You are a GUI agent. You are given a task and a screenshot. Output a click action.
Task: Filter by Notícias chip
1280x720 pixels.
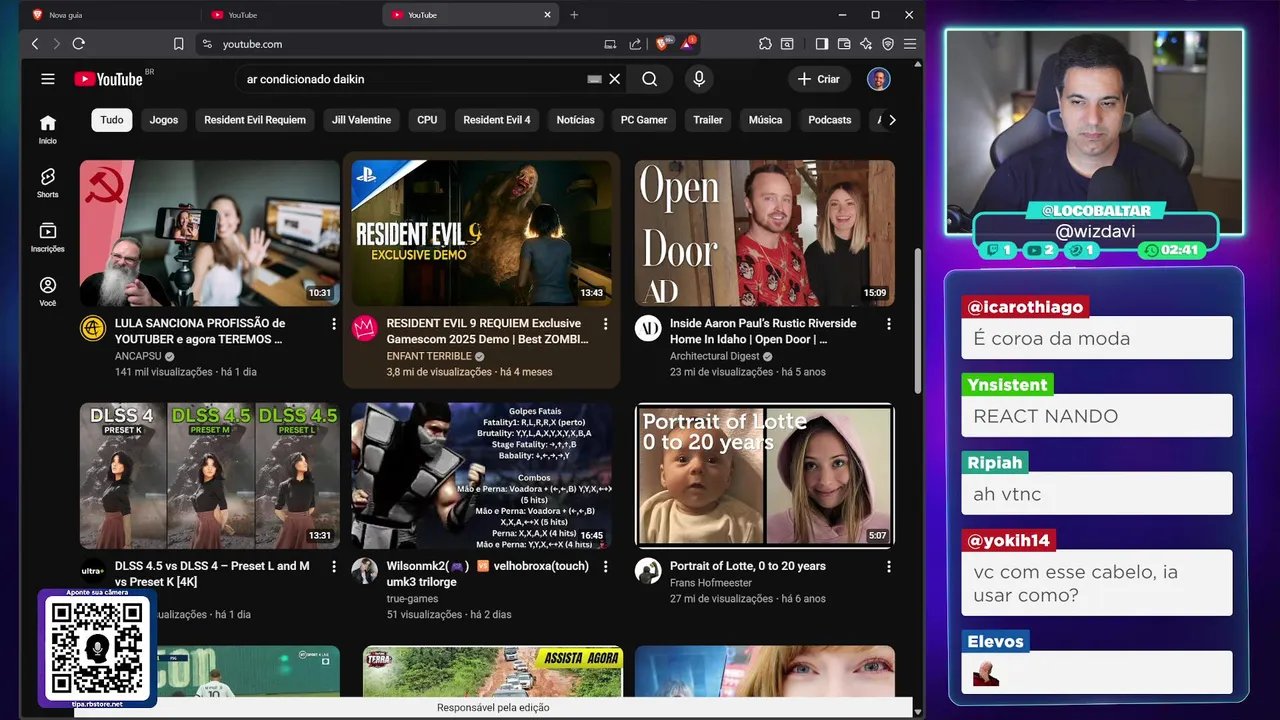click(x=575, y=120)
